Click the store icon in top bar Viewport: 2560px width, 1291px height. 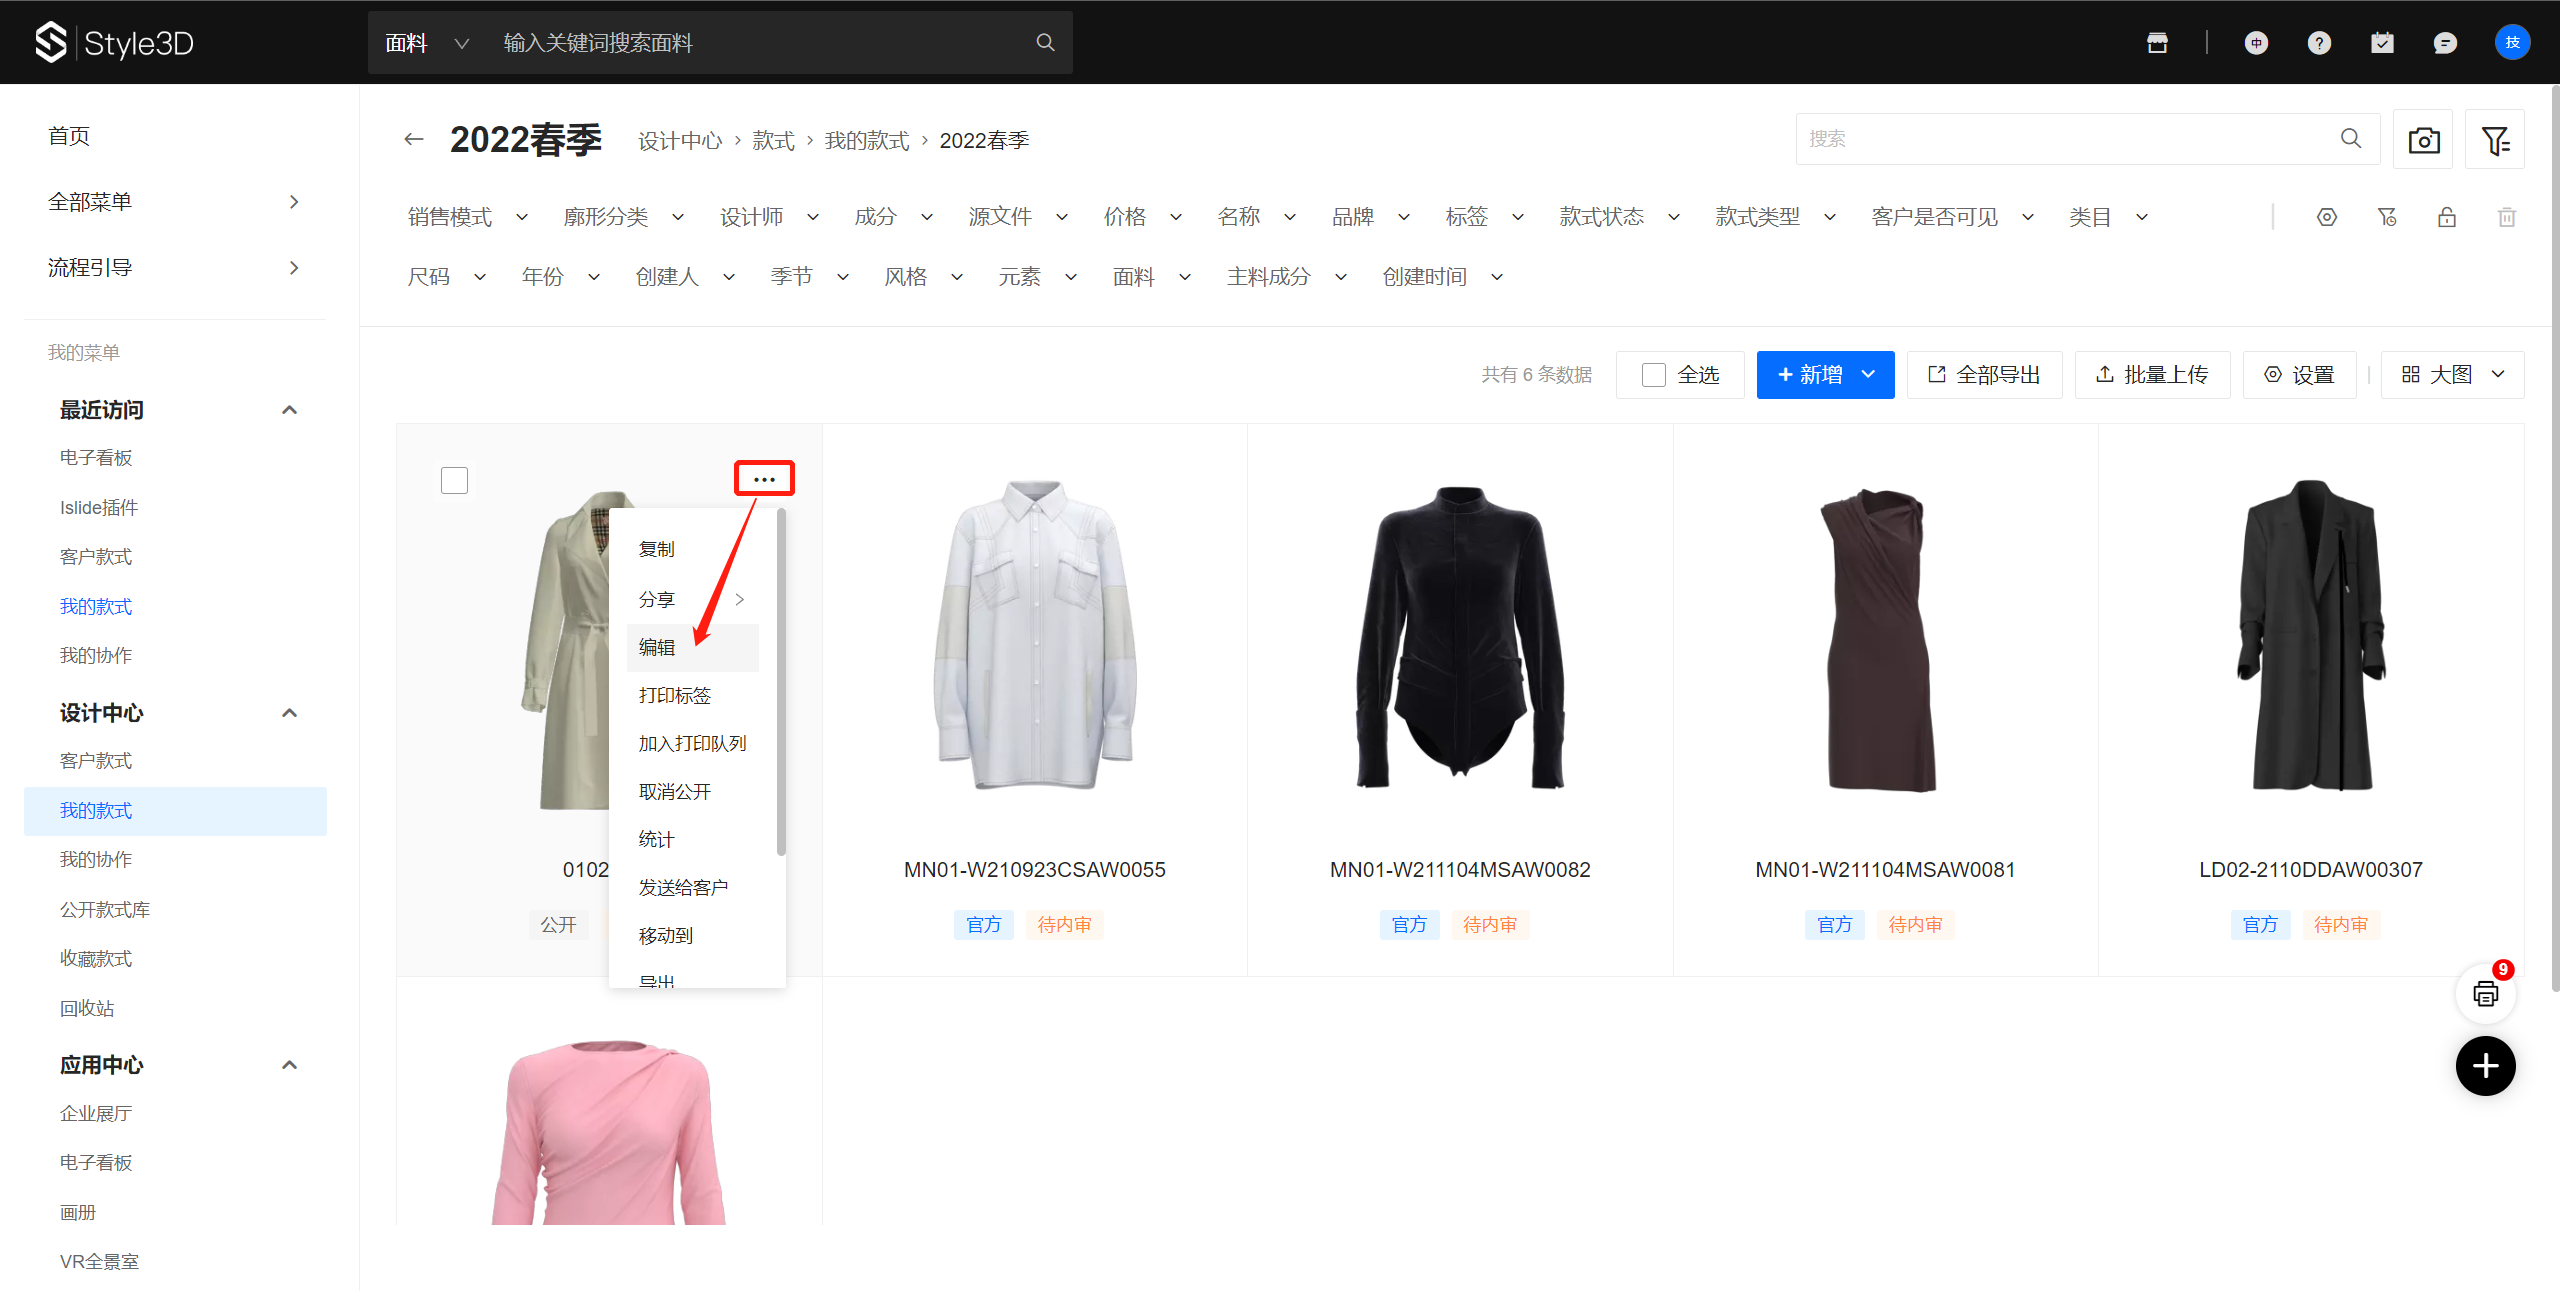tap(2157, 43)
